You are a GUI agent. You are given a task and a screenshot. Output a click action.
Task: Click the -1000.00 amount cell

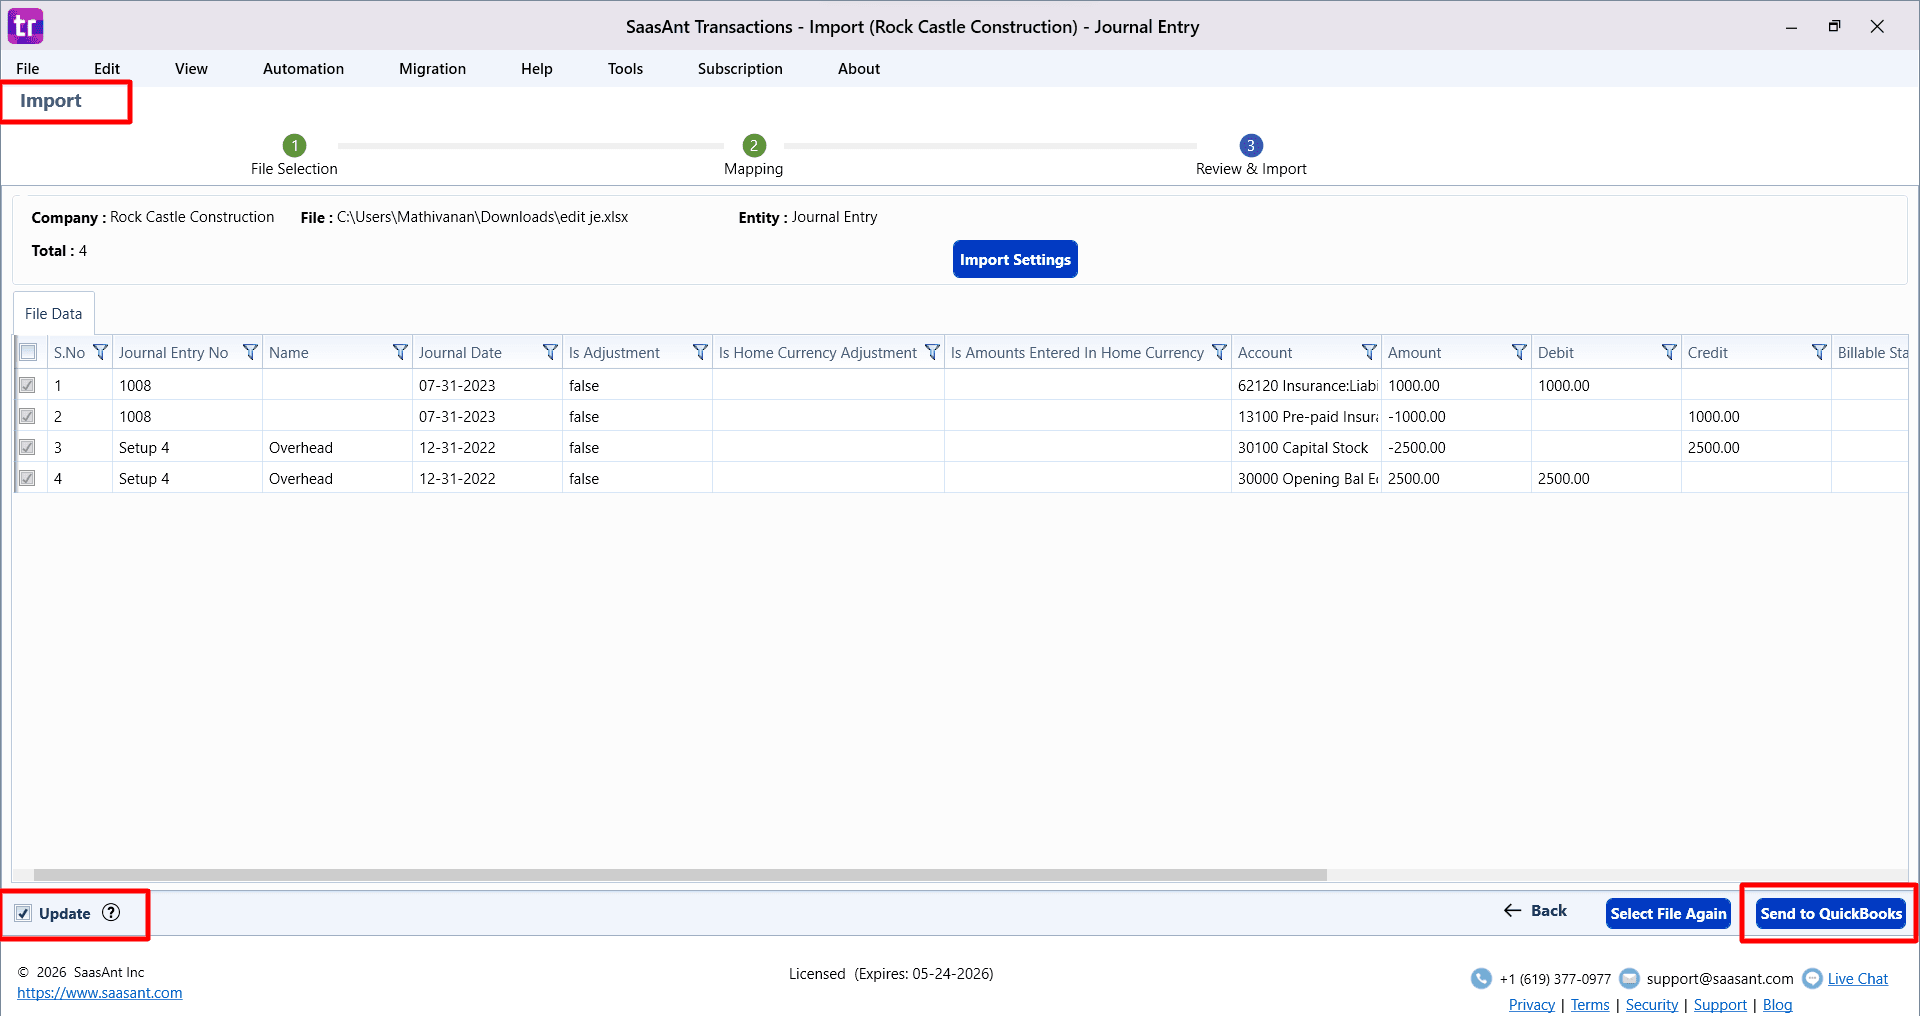(x=1456, y=416)
